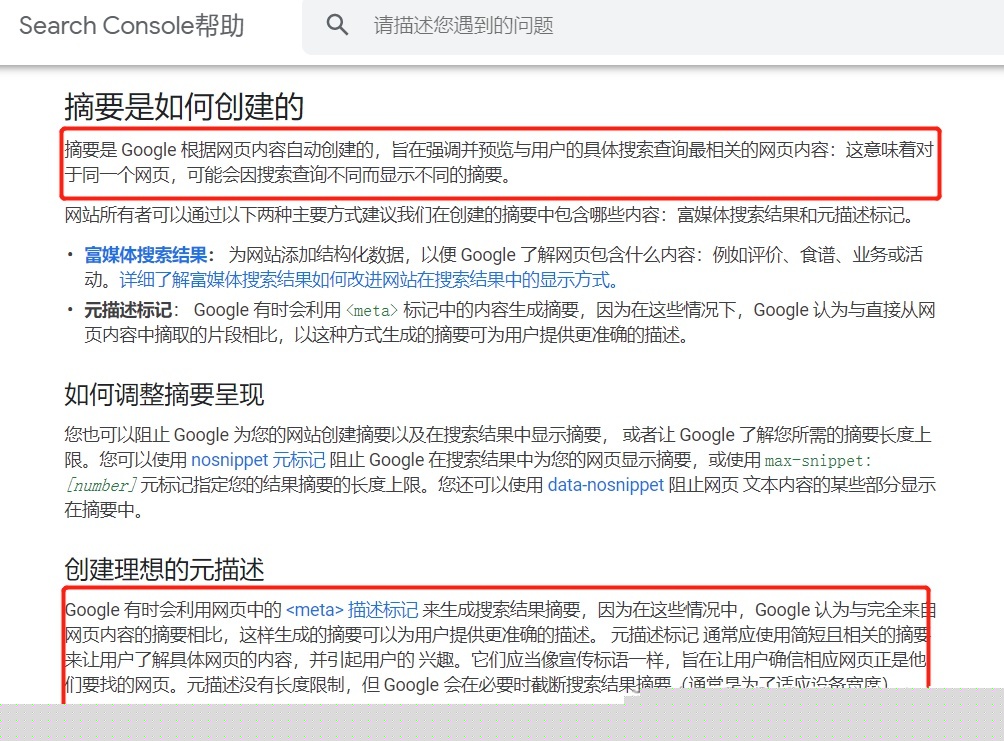This screenshot has width=1004, height=741.
Task: Click the <meta> code text in bullet
Action: pyautogui.click(x=372, y=311)
